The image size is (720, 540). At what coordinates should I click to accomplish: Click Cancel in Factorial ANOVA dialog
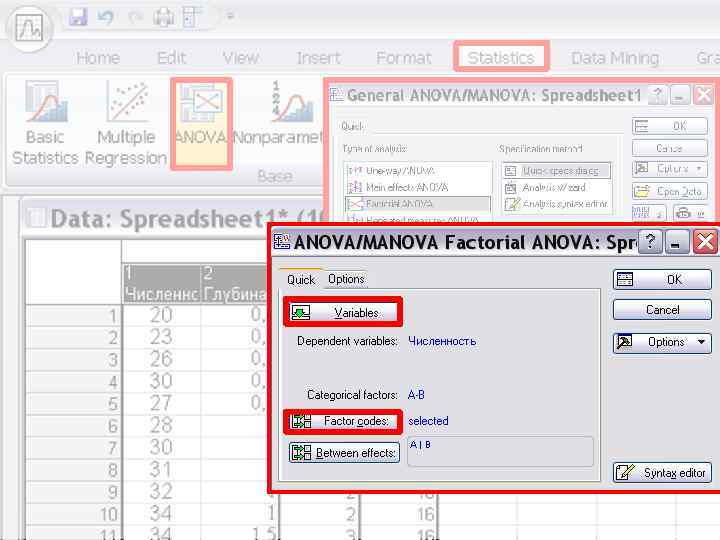point(662,310)
